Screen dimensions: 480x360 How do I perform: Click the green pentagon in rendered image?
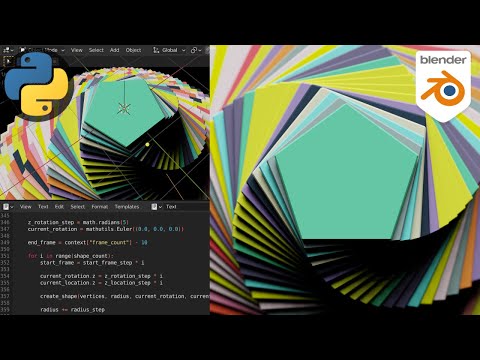coord(347,177)
